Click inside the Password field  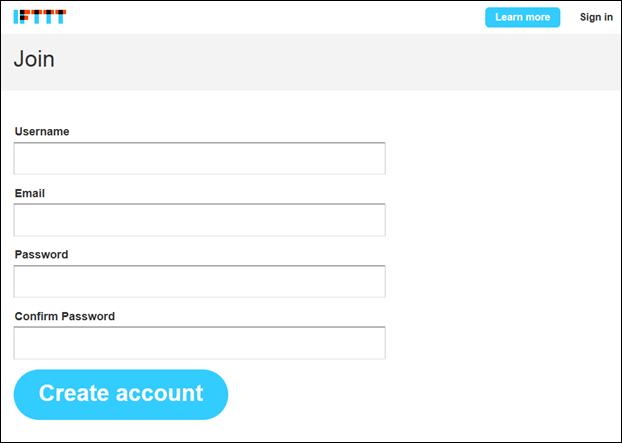click(x=200, y=281)
